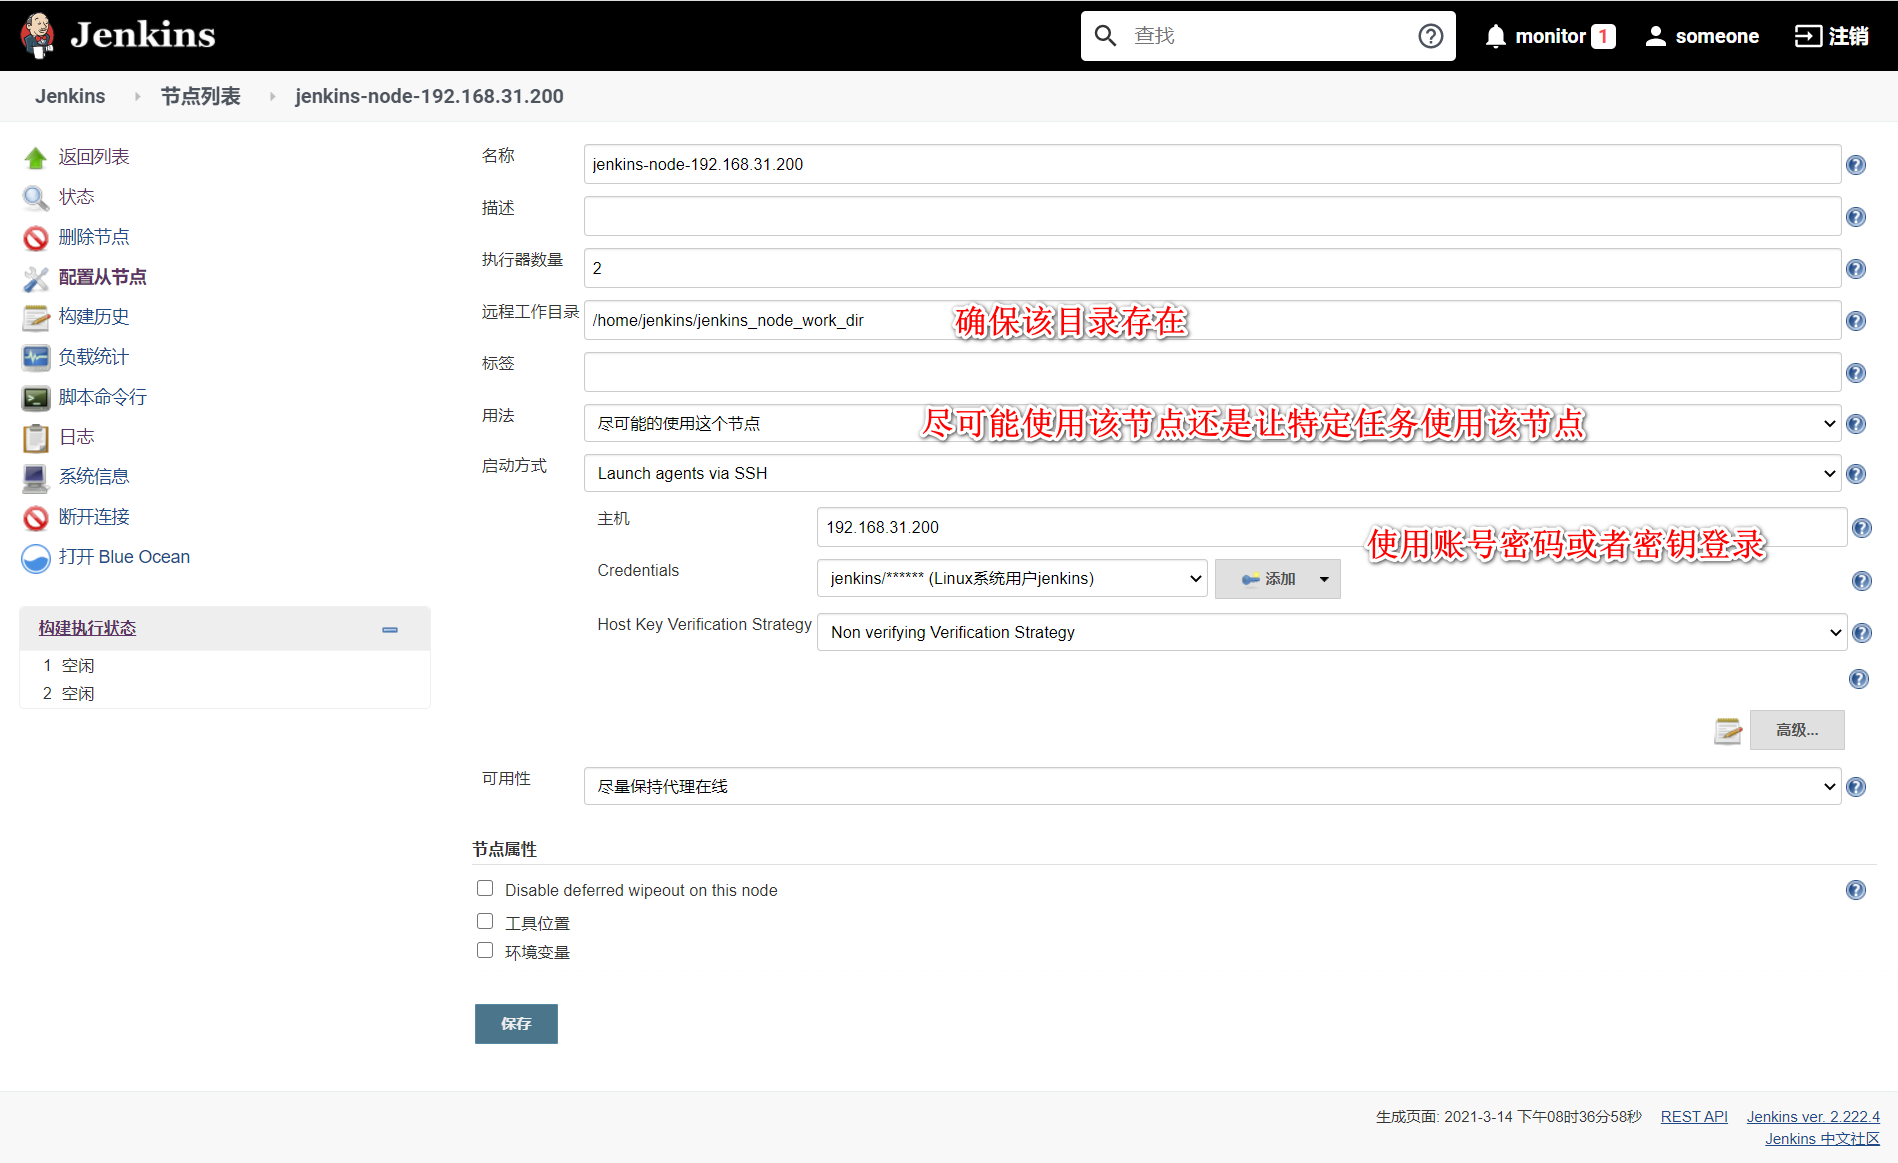
Task: Click the help icon next to 名称
Action: 1856,164
